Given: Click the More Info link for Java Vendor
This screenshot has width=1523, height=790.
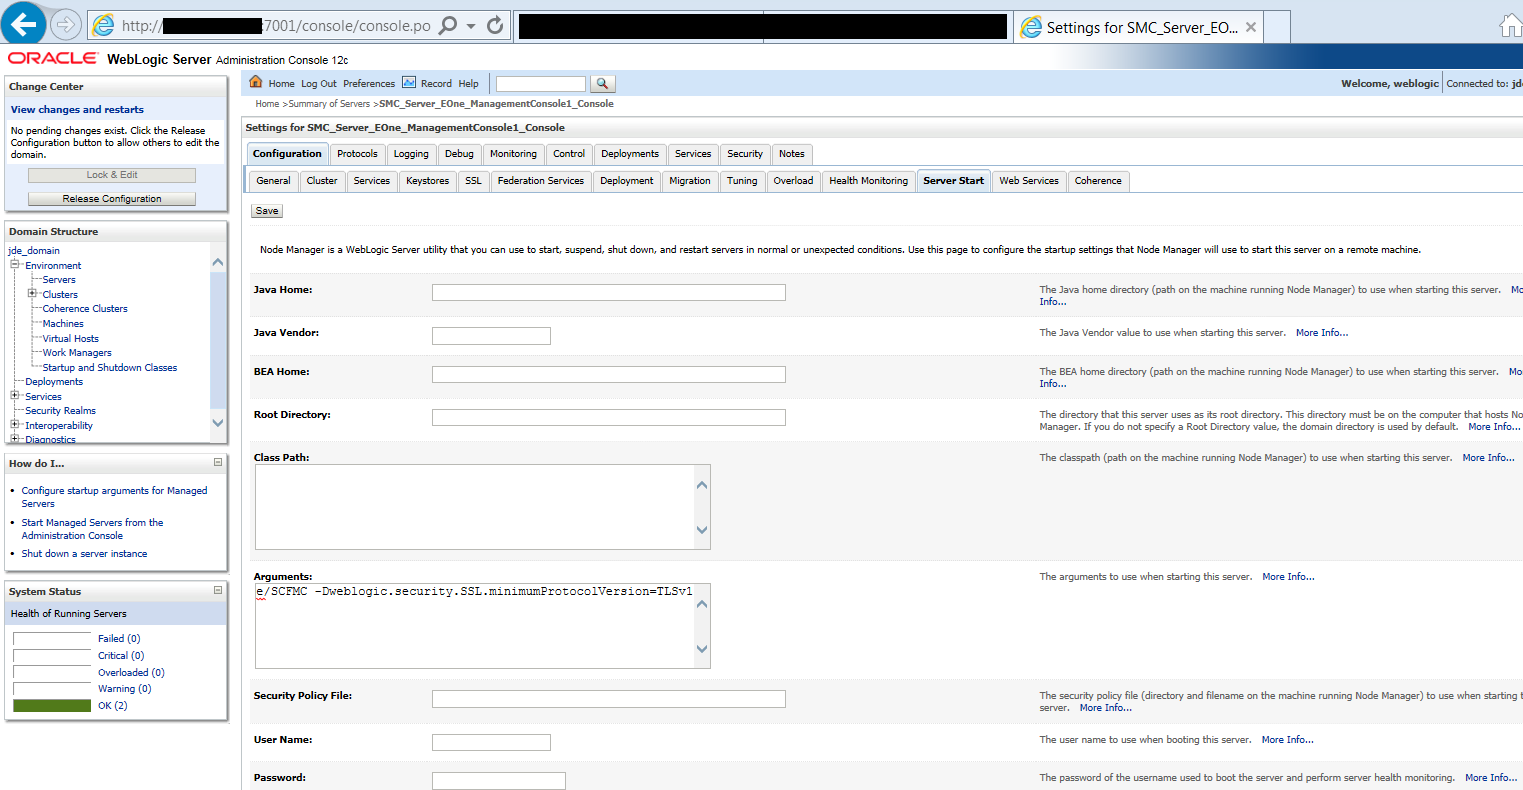Looking at the screenshot, I should 1322,333.
